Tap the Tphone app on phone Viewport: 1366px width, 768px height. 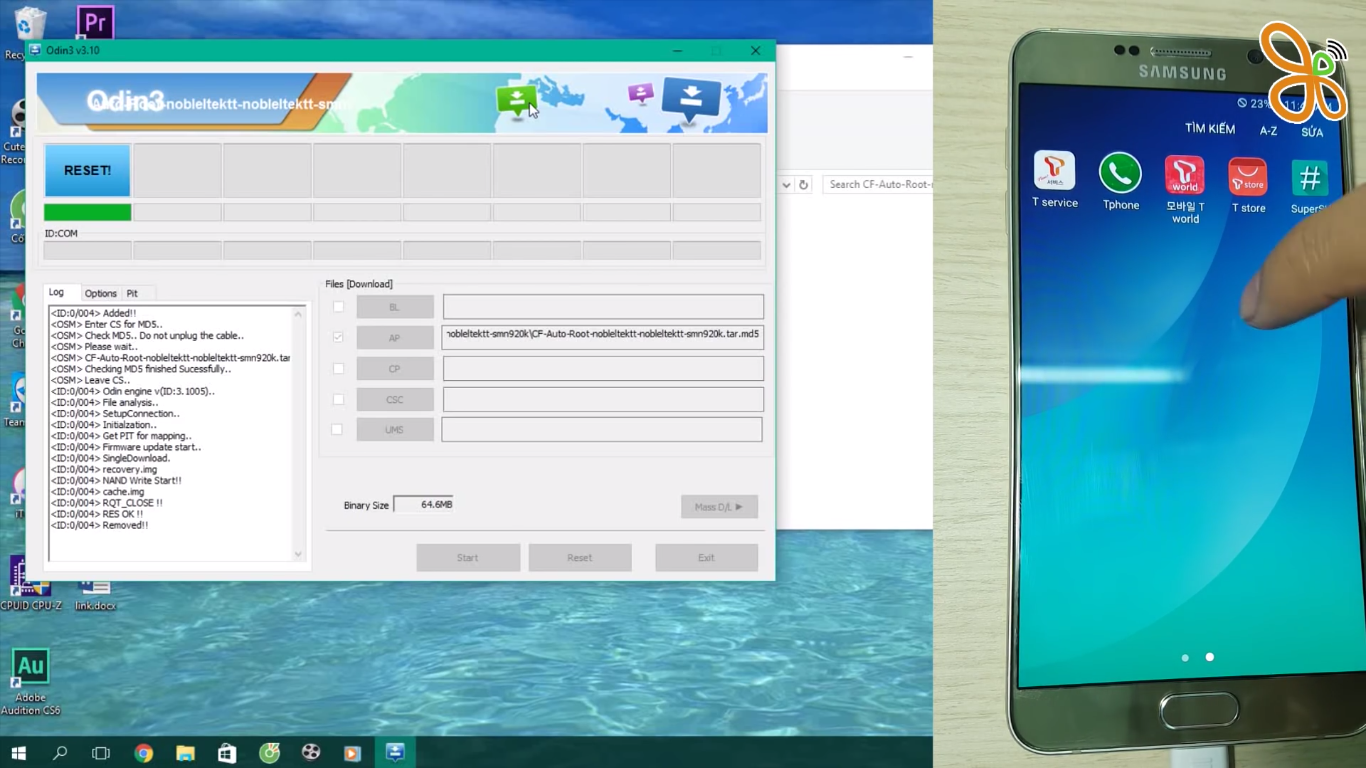coord(1120,182)
